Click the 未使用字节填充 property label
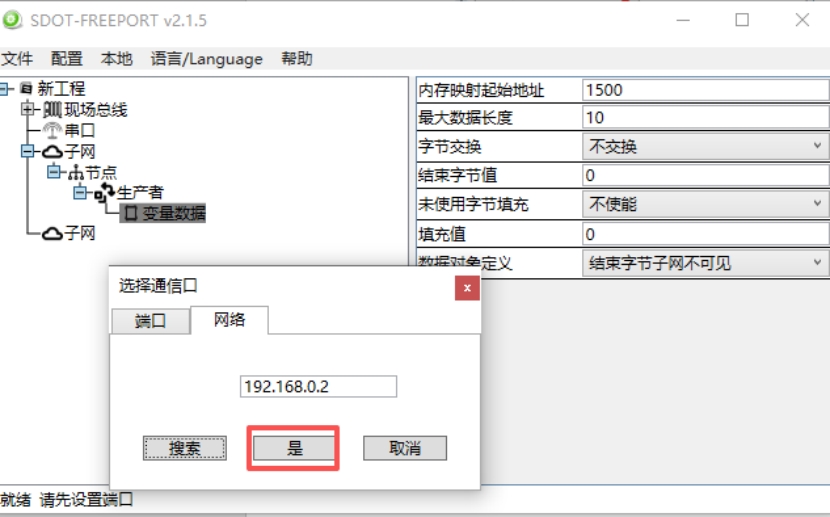This screenshot has width=830, height=517. tap(473, 204)
